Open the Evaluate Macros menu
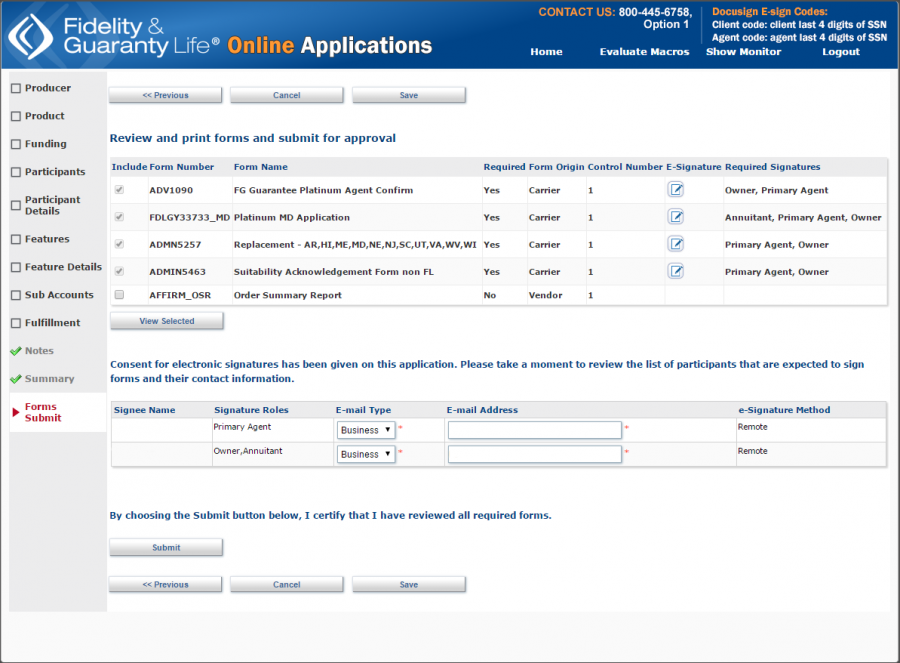Viewport: 900px width, 663px height. pyautogui.click(x=644, y=52)
